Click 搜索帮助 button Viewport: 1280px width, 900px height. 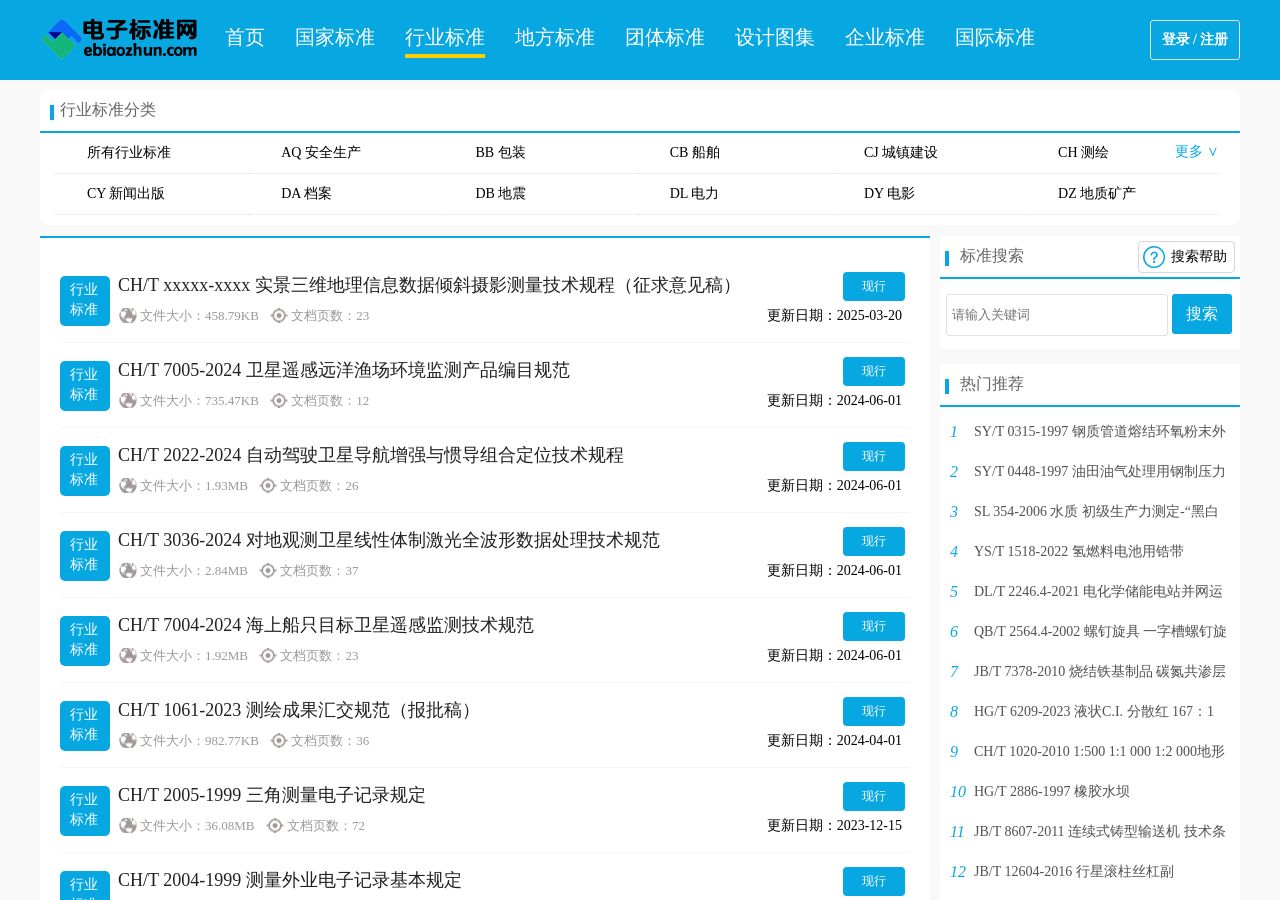click(x=1186, y=257)
